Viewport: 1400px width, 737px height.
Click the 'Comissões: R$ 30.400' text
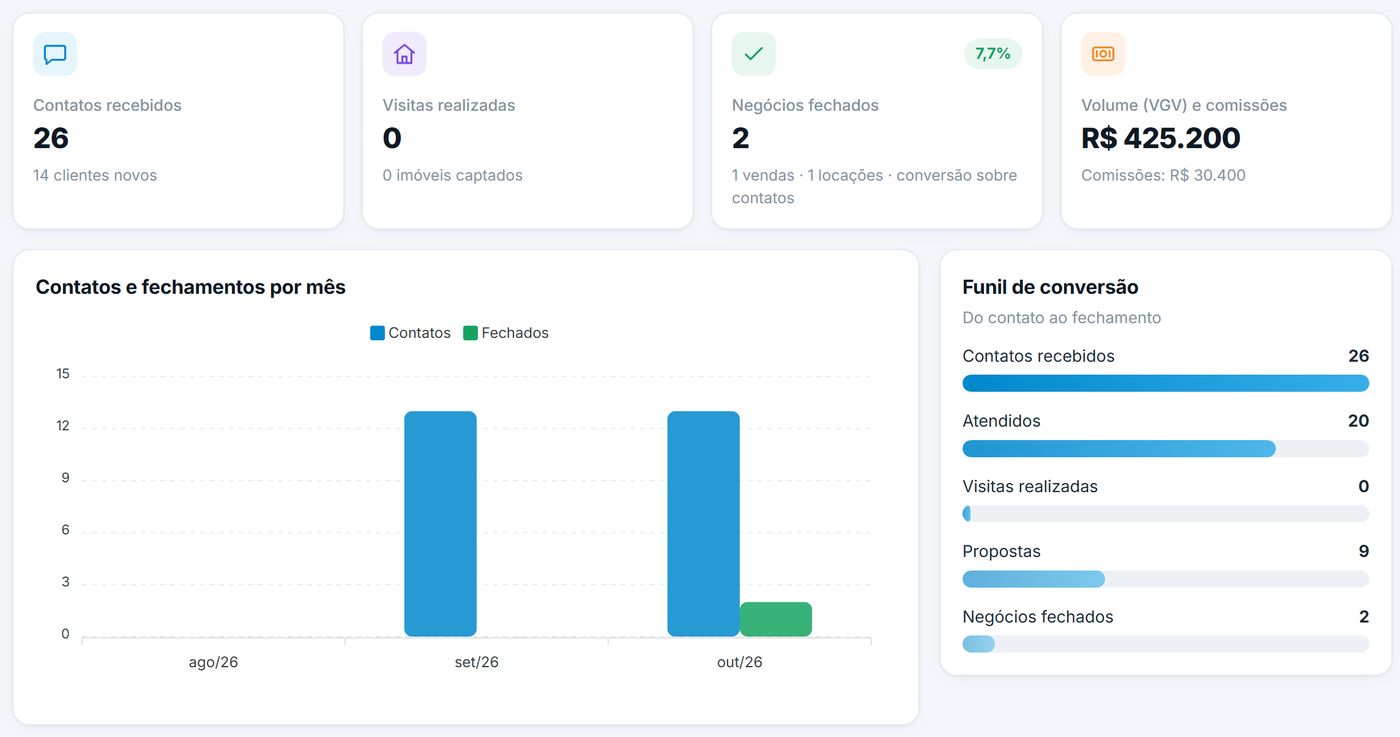tap(1163, 175)
